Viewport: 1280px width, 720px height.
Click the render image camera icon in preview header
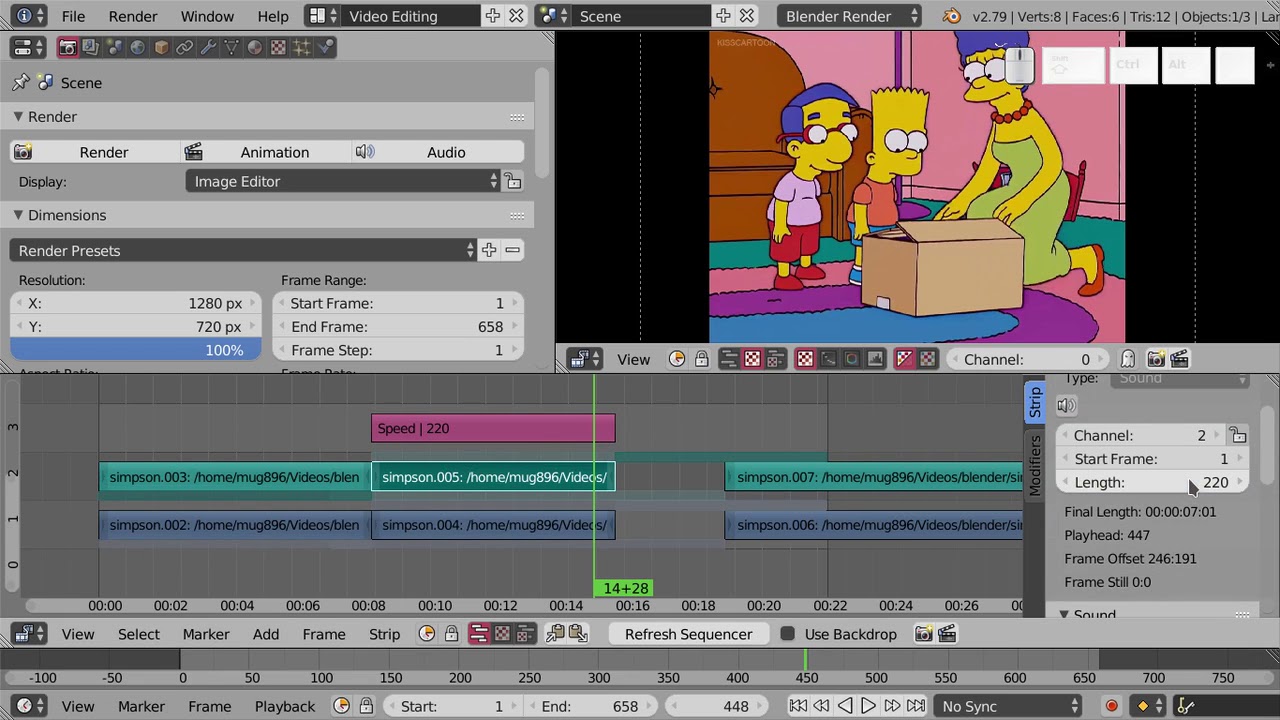pos(1156,359)
